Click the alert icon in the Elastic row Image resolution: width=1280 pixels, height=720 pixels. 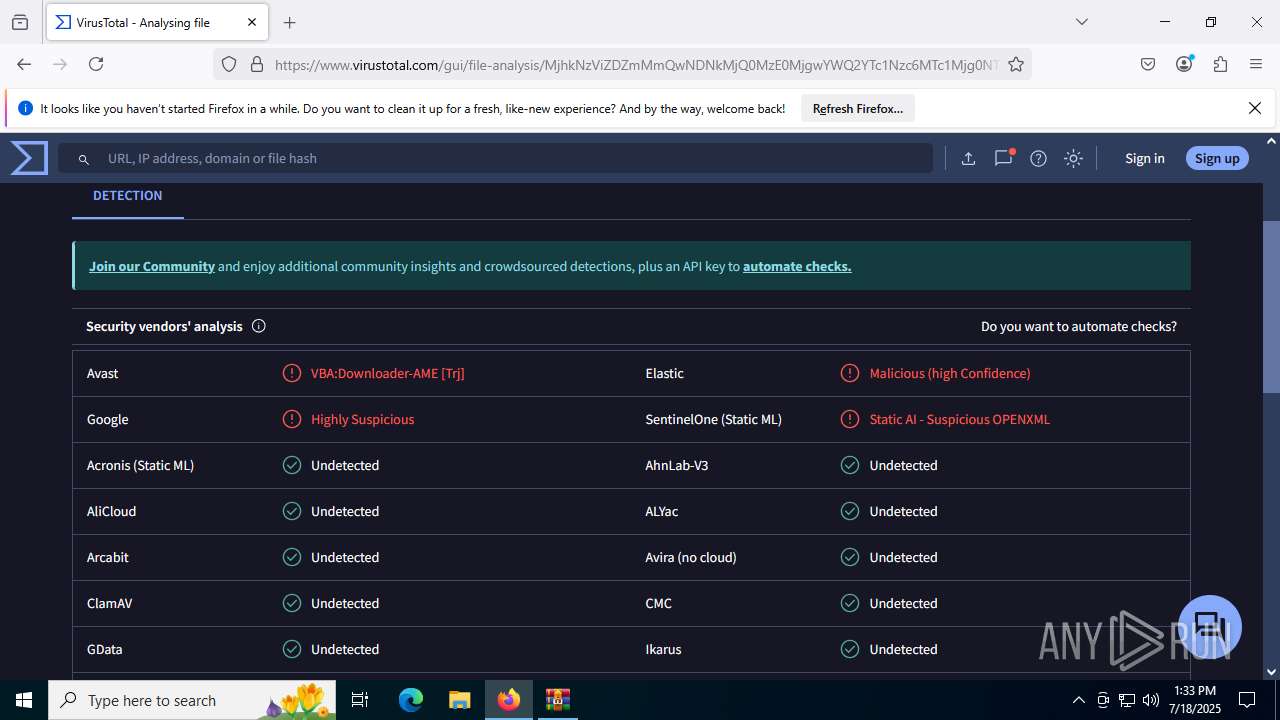850,373
